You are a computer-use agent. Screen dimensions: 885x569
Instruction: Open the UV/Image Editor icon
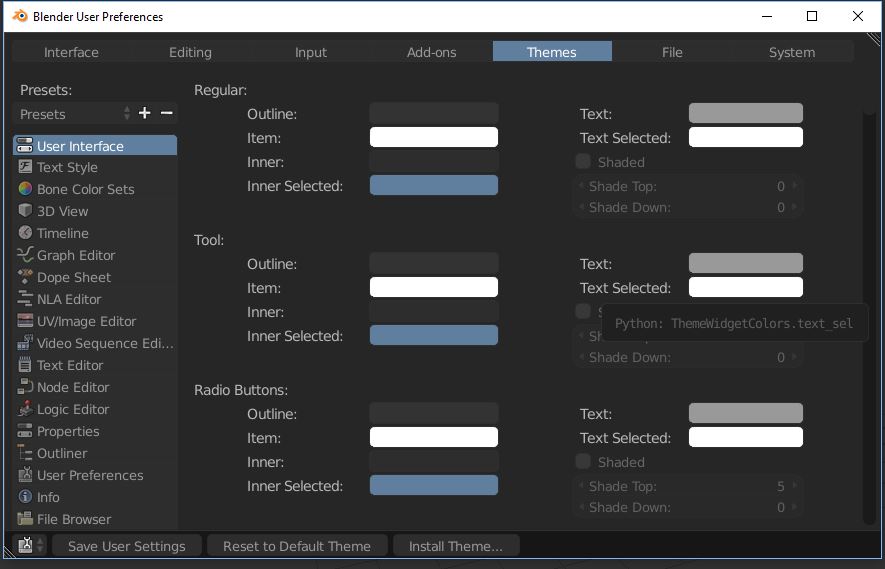25,321
